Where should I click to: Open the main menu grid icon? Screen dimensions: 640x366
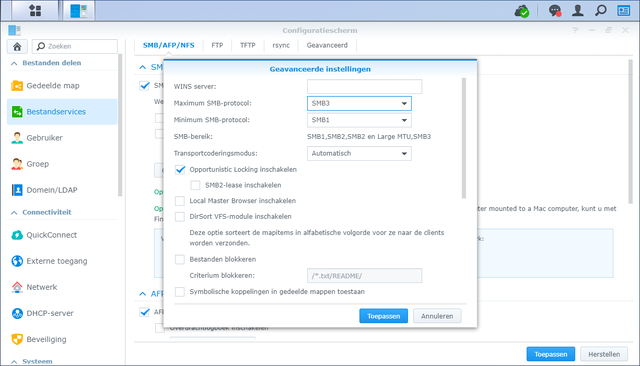pyautogui.click(x=35, y=11)
